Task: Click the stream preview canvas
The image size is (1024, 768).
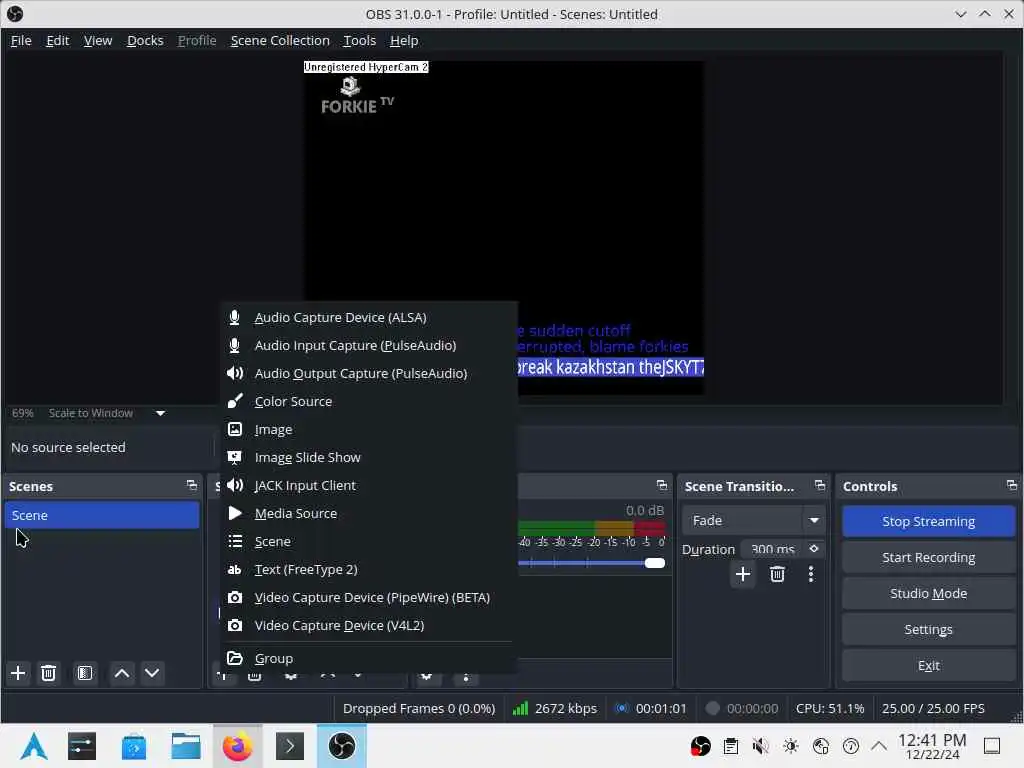Action: 504,228
